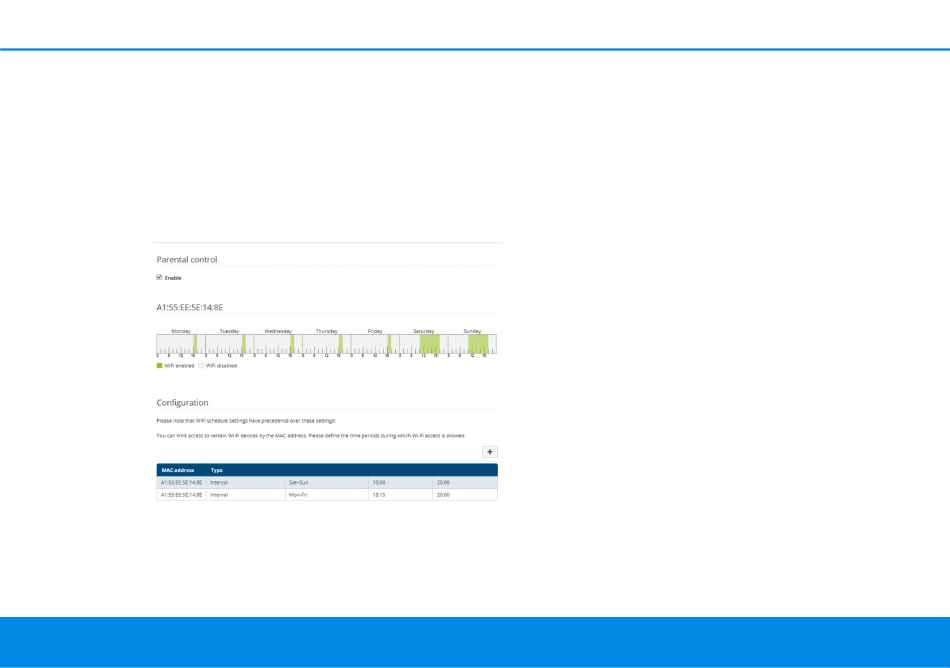Image resolution: width=950 pixels, height=668 pixels.
Task: Click MAC address in Sat-Sun row
Action: coord(182,483)
